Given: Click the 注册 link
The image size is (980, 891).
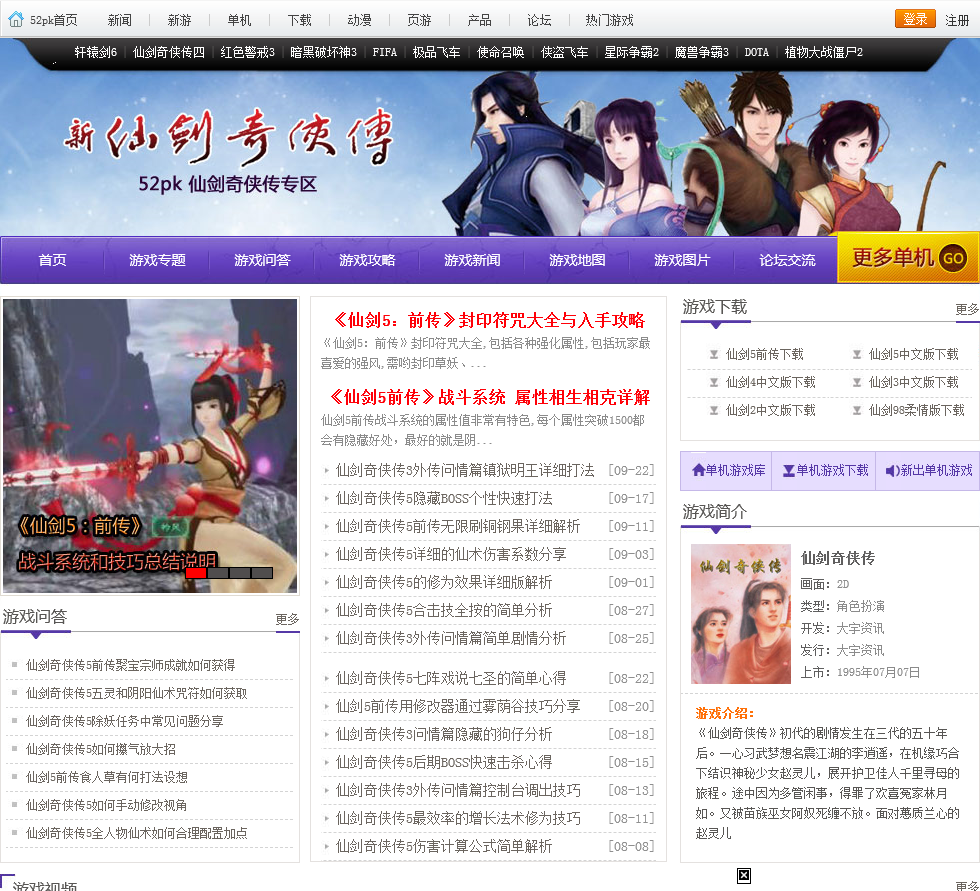Looking at the screenshot, I should click(957, 20).
